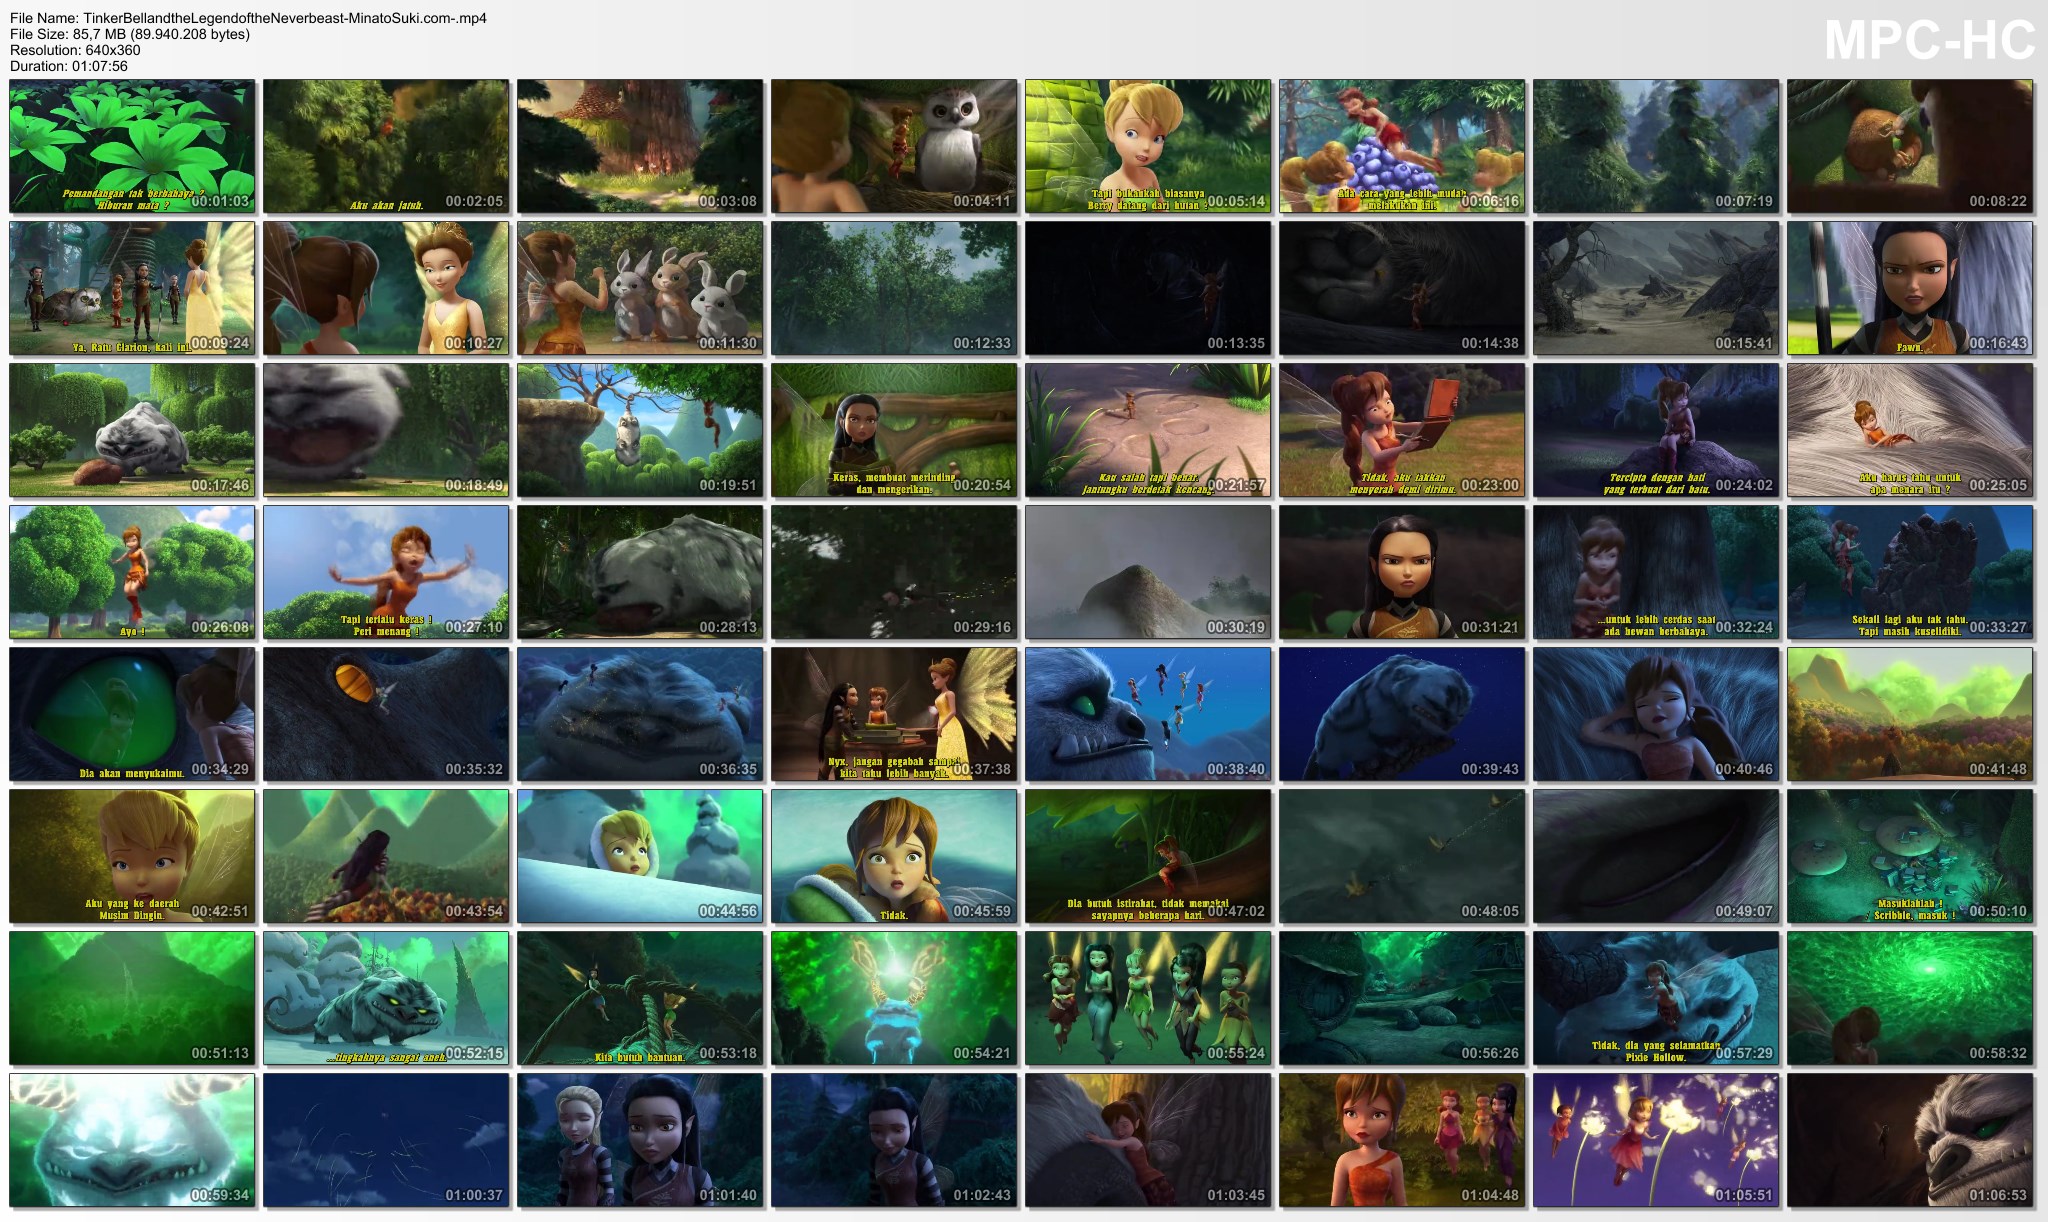Choose the frame marked 00:08:22

pos(1910,146)
